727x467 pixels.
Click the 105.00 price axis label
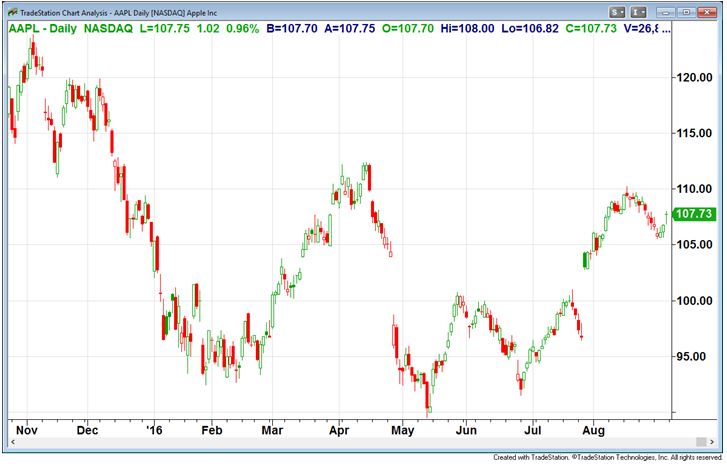pyautogui.click(x=693, y=244)
